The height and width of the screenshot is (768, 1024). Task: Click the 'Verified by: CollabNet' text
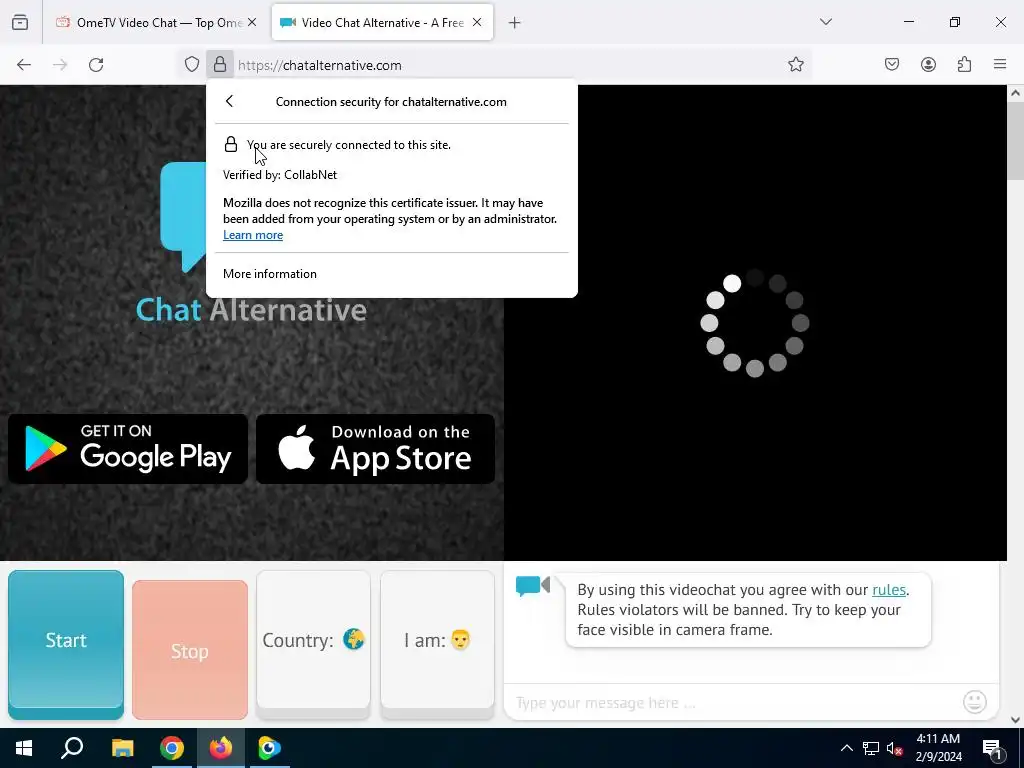[x=280, y=175]
